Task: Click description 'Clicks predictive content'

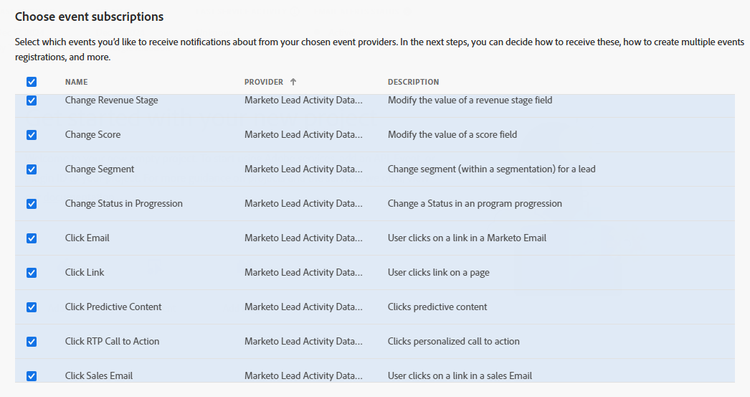Action: coord(437,307)
